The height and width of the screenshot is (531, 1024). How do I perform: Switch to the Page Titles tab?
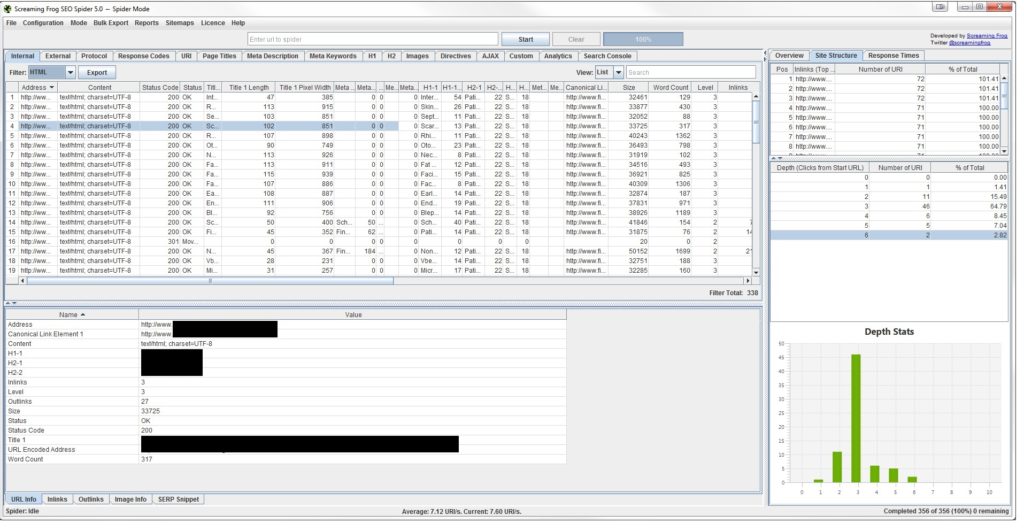pyautogui.click(x=219, y=56)
